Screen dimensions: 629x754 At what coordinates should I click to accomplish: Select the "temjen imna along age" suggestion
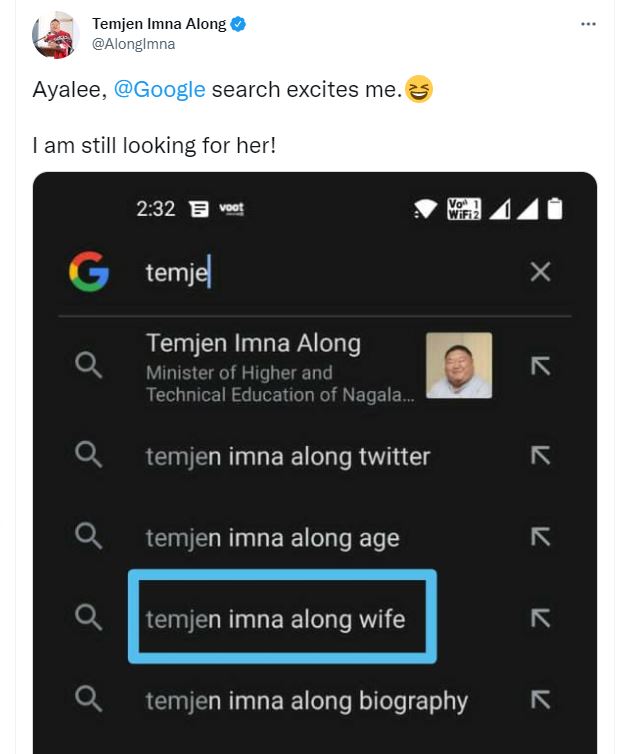[x=272, y=538]
